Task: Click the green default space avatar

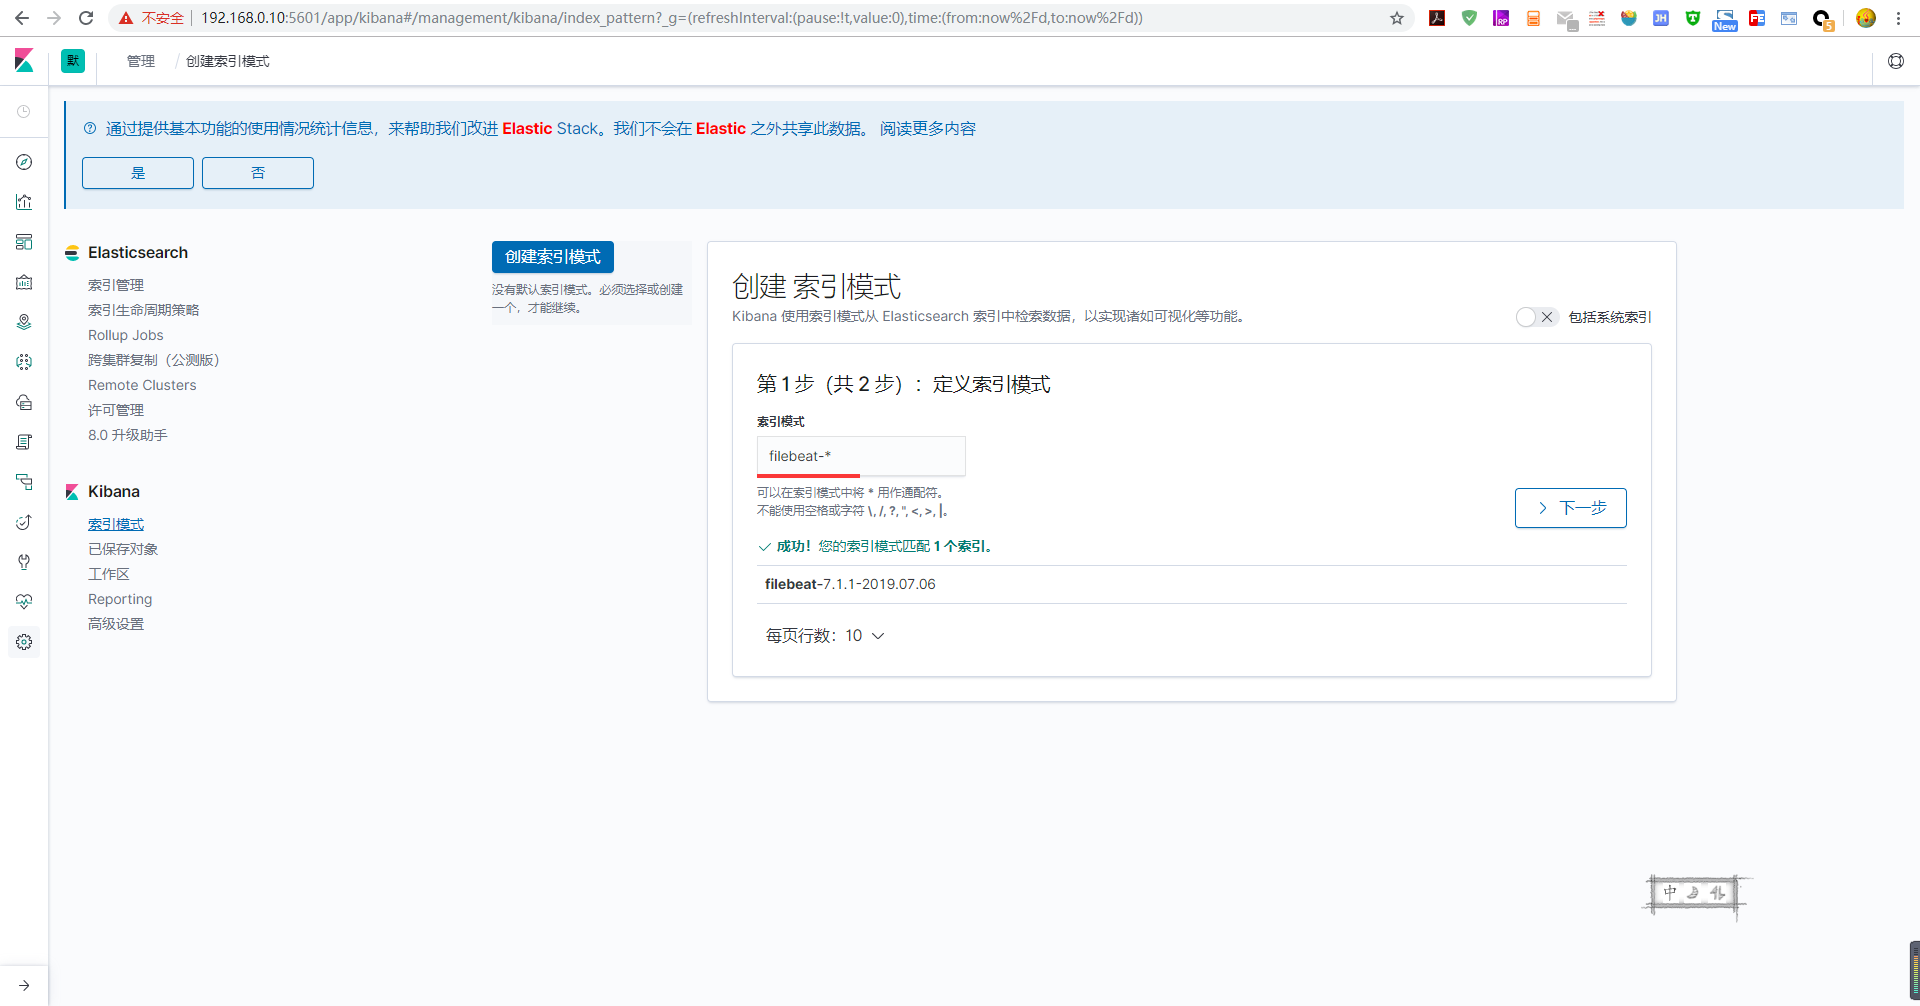Action: (x=73, y=61)
